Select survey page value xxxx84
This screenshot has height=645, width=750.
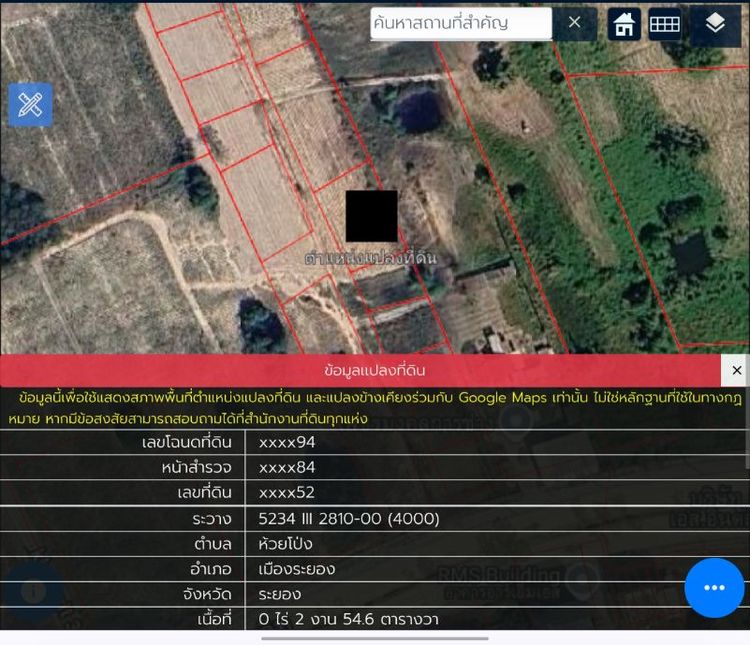[x=287, y=467]
